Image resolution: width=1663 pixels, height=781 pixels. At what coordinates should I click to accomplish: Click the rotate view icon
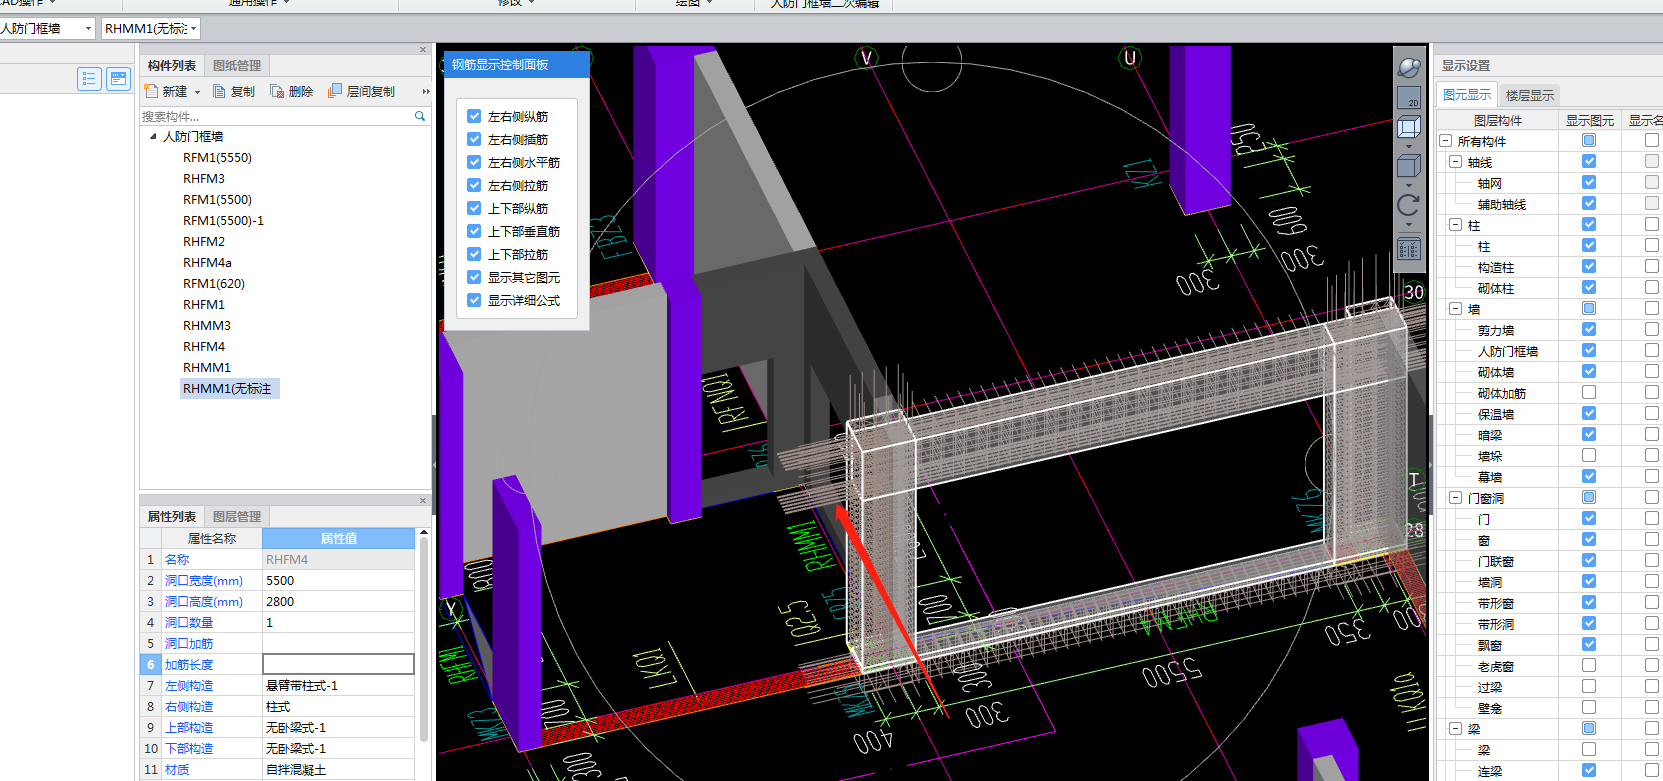pos(1408,205)
